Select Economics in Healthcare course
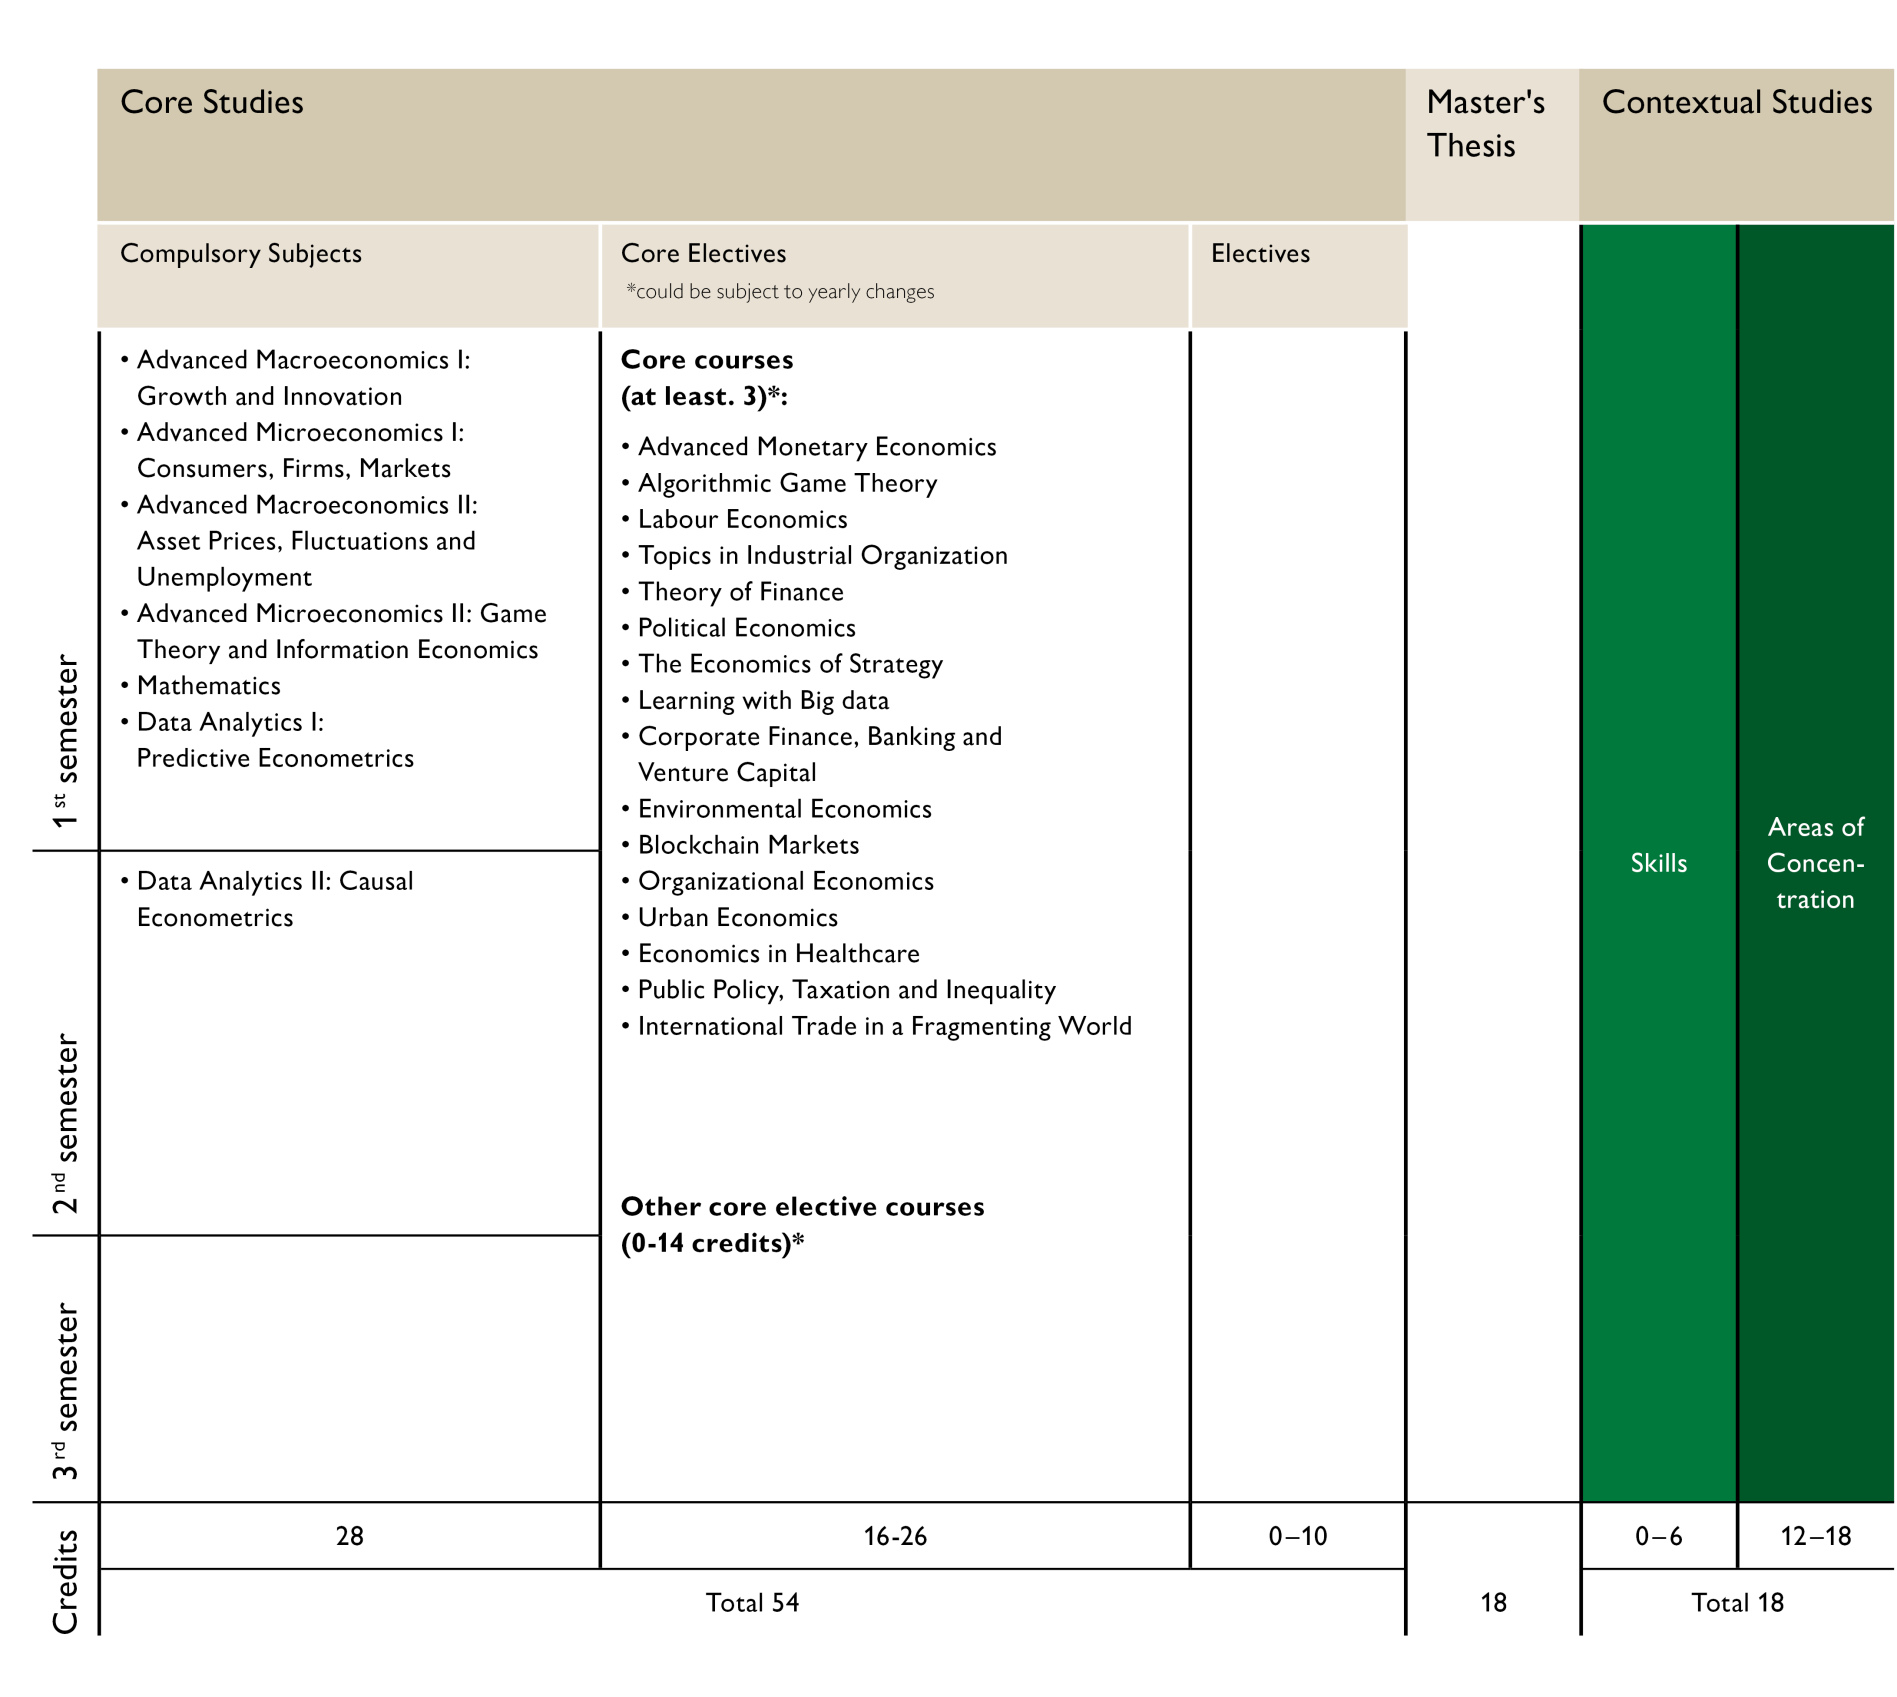 pos(778,954)
